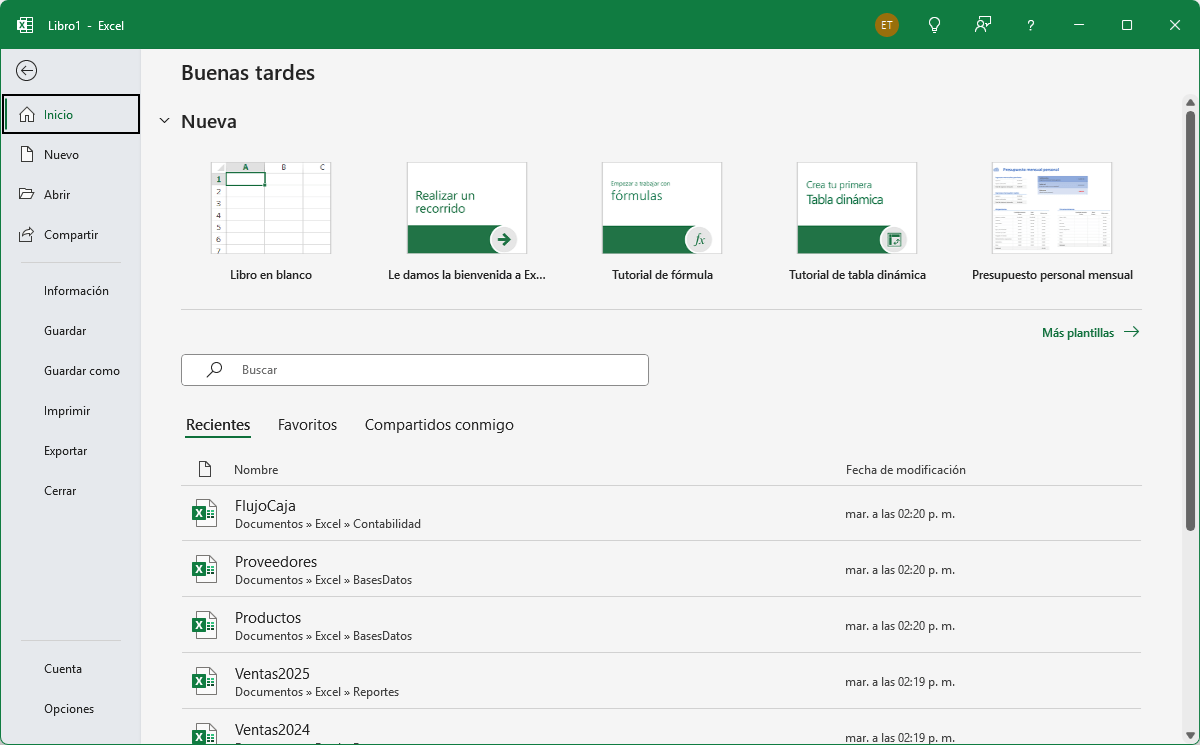Click the Documentos » Excel » Contabilidad path
Viewport: 1200px width, 745px height.
(x=328, y=524)
